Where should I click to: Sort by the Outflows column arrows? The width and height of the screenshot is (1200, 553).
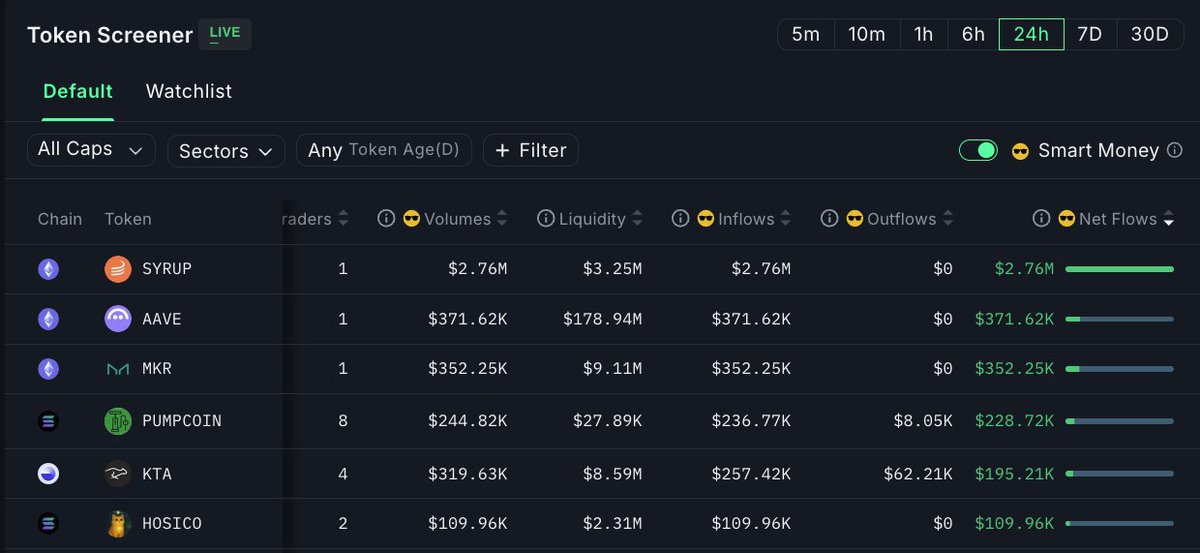point(947,218)
